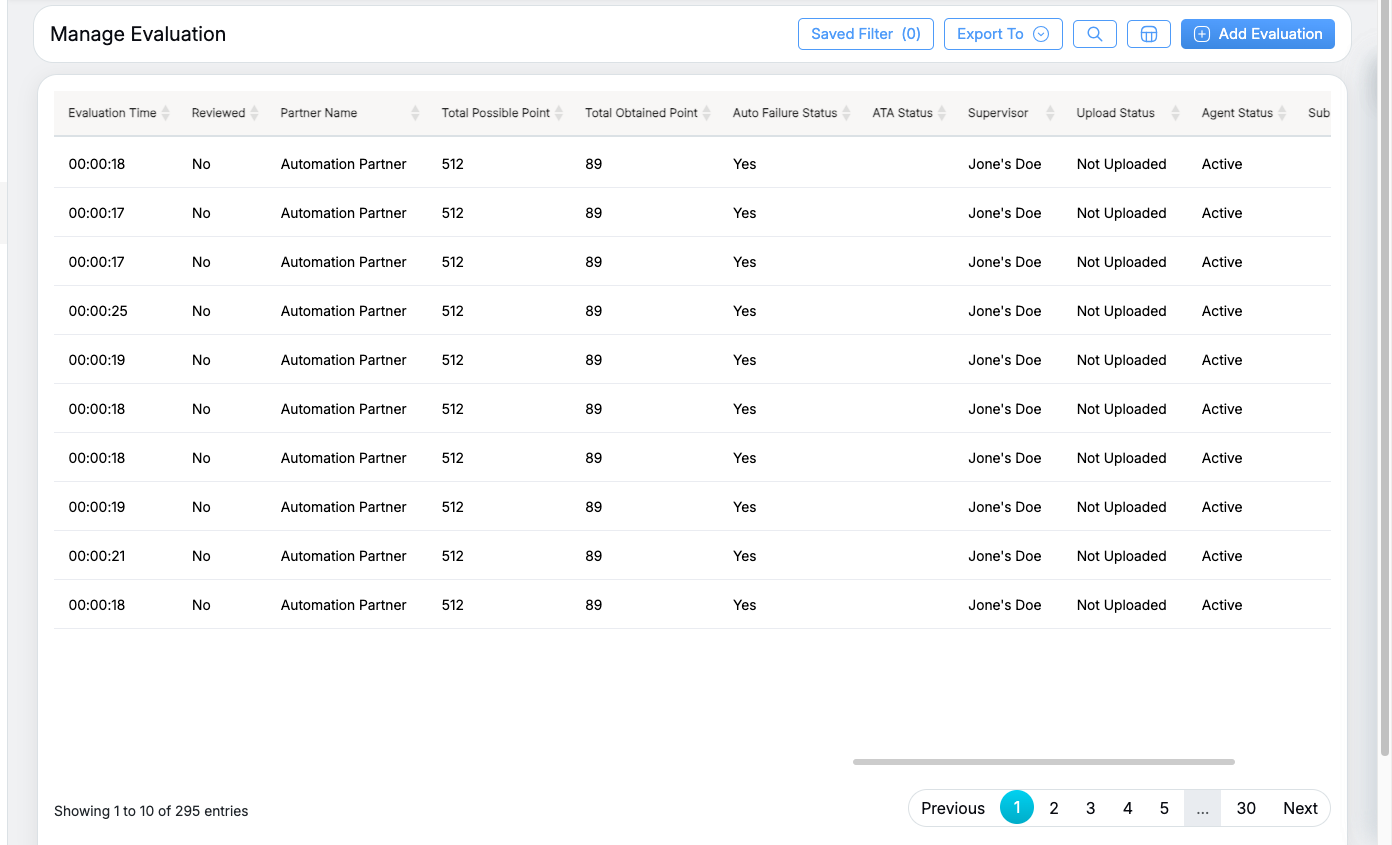This screenshot has height=845, width=1392.
Task: Sort by Upload Status column arrows
Action: click(x=1176, y=113)
